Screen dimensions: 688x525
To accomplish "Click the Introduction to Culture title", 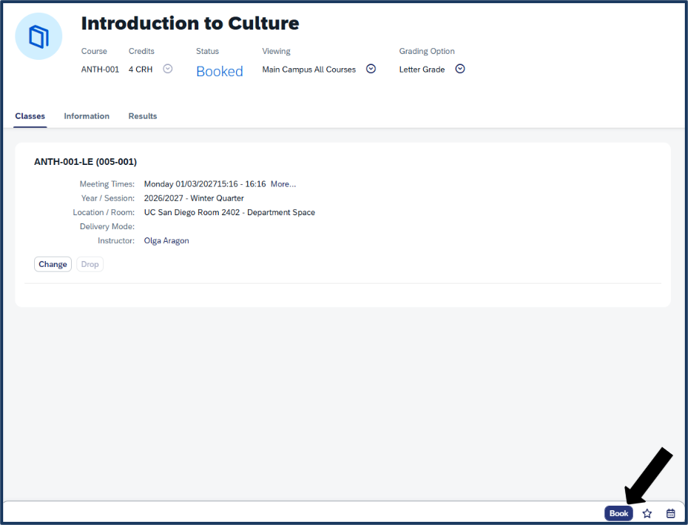I will [190, 23].
